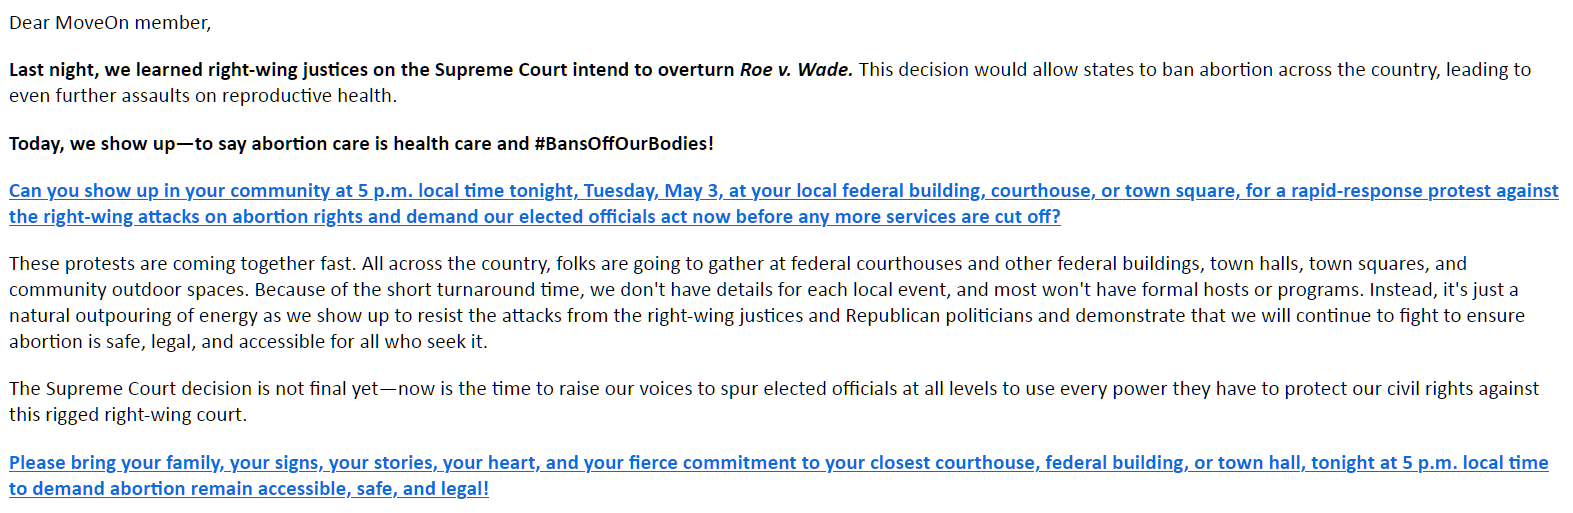
Task: Click link line 'to demand abortion remain accessible, safe, and legal!'
Action: (x=249, y=489)
